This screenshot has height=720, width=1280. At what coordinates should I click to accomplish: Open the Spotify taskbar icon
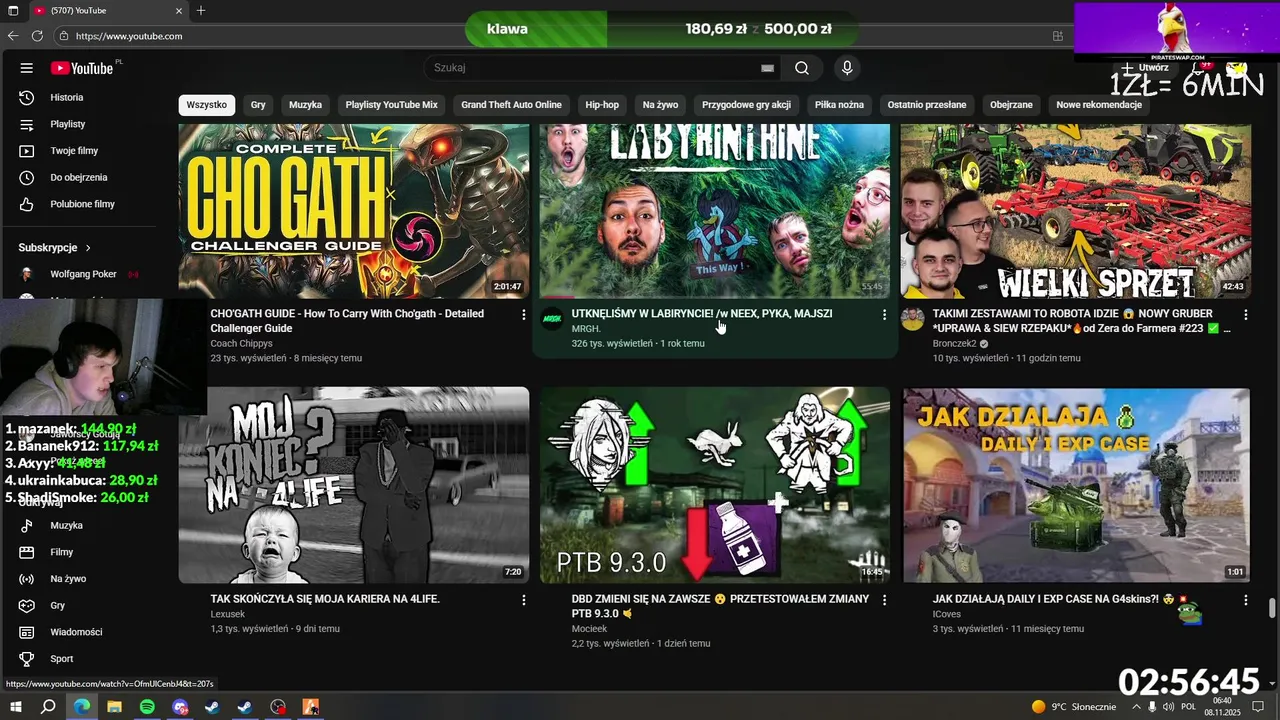tap(147, 706)
